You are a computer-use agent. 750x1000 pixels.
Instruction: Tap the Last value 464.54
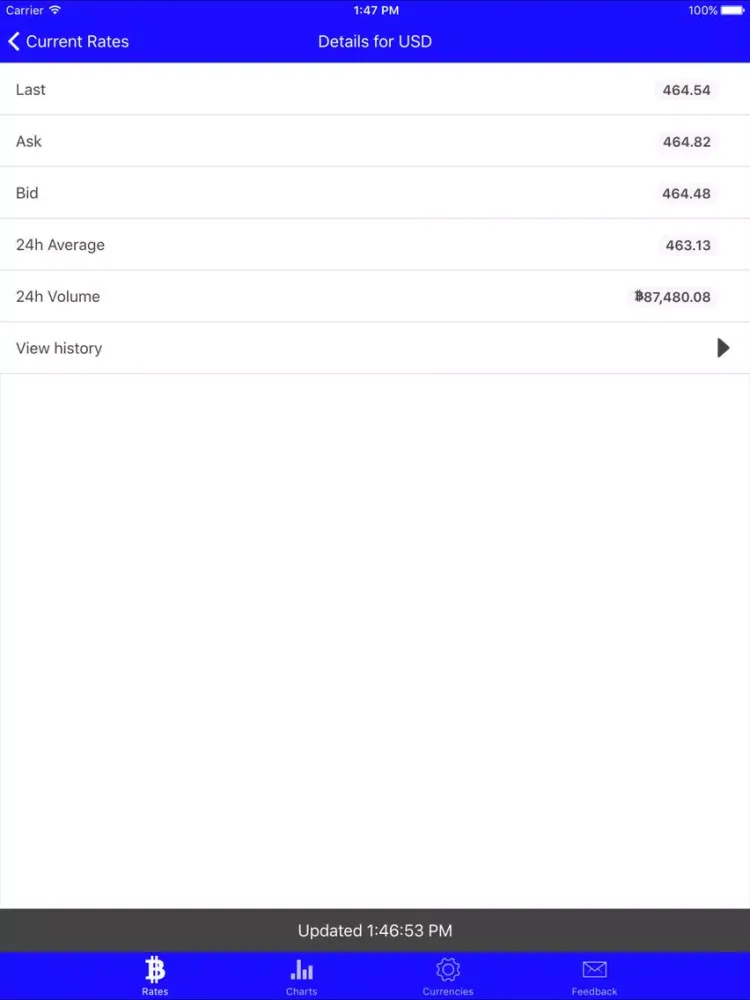tap(686, 90)
